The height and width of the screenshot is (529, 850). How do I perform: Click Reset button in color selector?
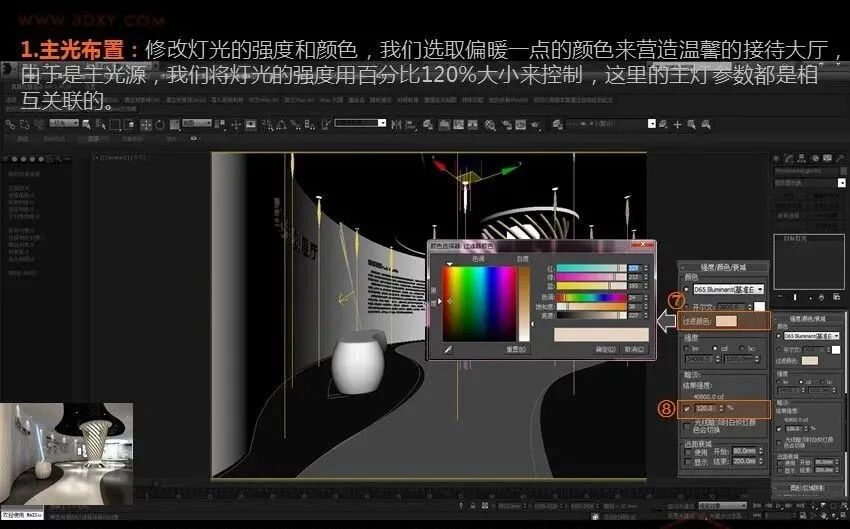tap(517, 350)
